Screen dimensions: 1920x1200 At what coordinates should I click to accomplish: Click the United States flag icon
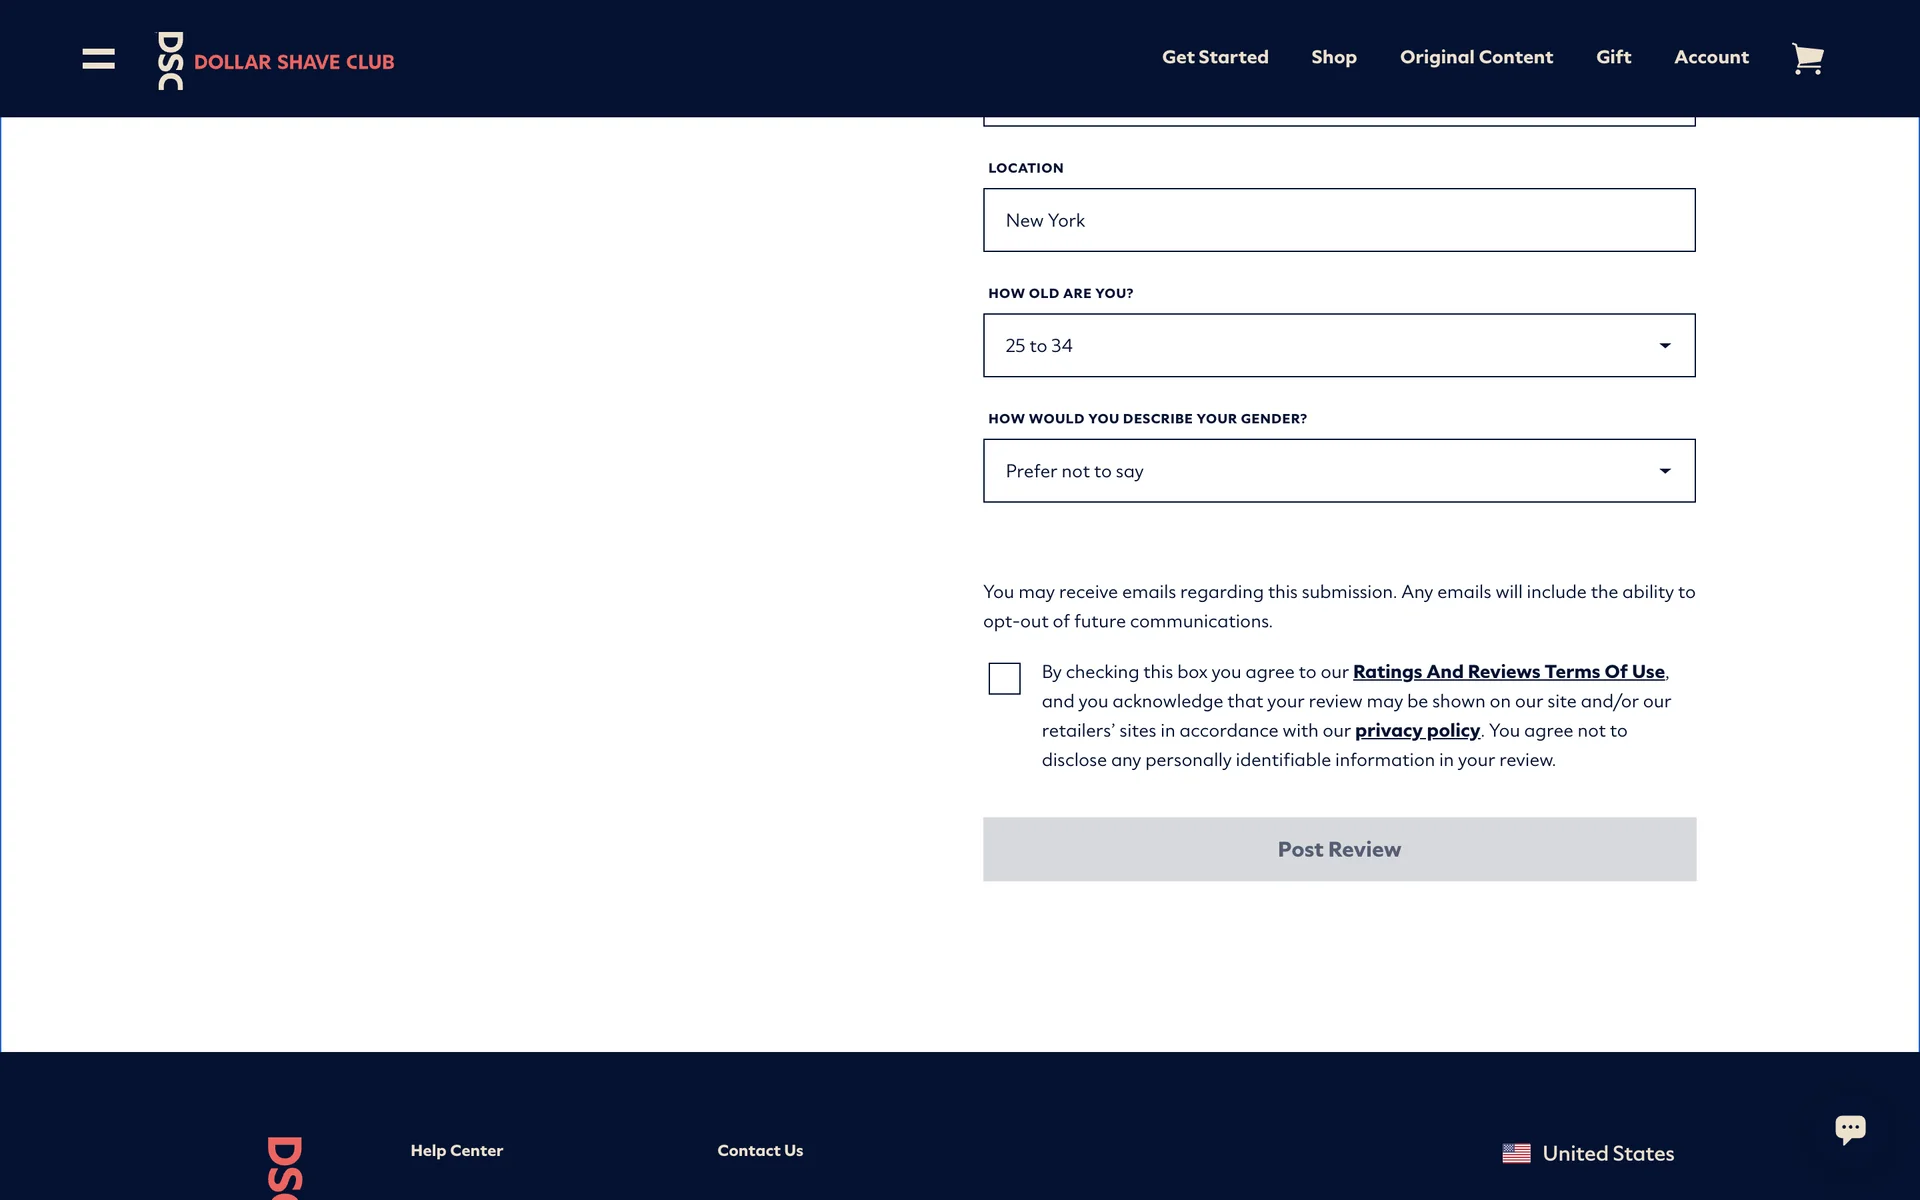click(1516, 1154)
